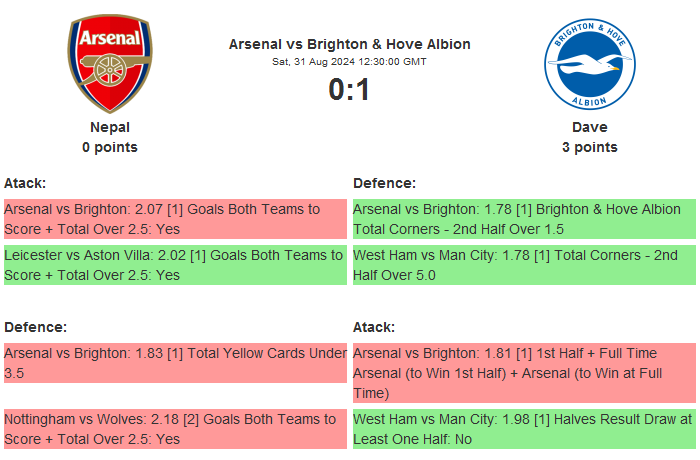The image size is (700, 460).
Task: Select Arsenal vs Brighton 2.07 goals bet
Action: [x=174, y=220]
